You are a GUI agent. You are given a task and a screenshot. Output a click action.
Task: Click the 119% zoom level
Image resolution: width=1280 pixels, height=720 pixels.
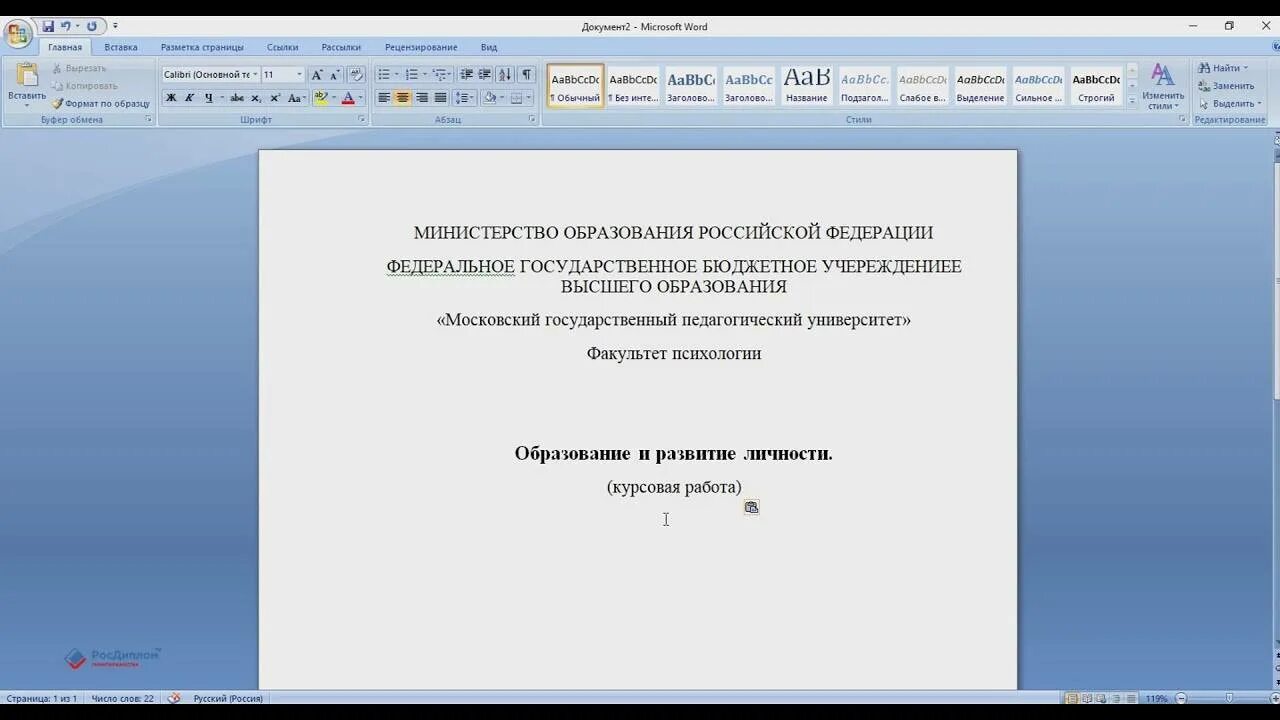pos(1156,698)
